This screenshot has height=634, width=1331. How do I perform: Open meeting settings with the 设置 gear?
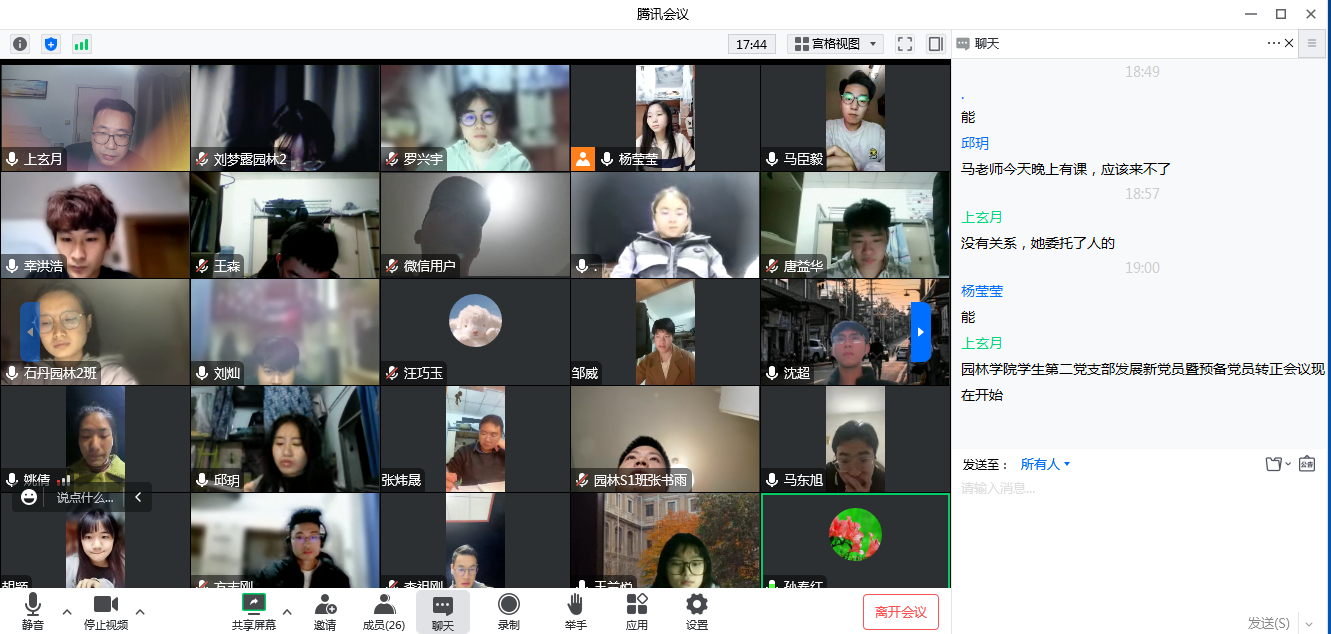coord(696,611)
